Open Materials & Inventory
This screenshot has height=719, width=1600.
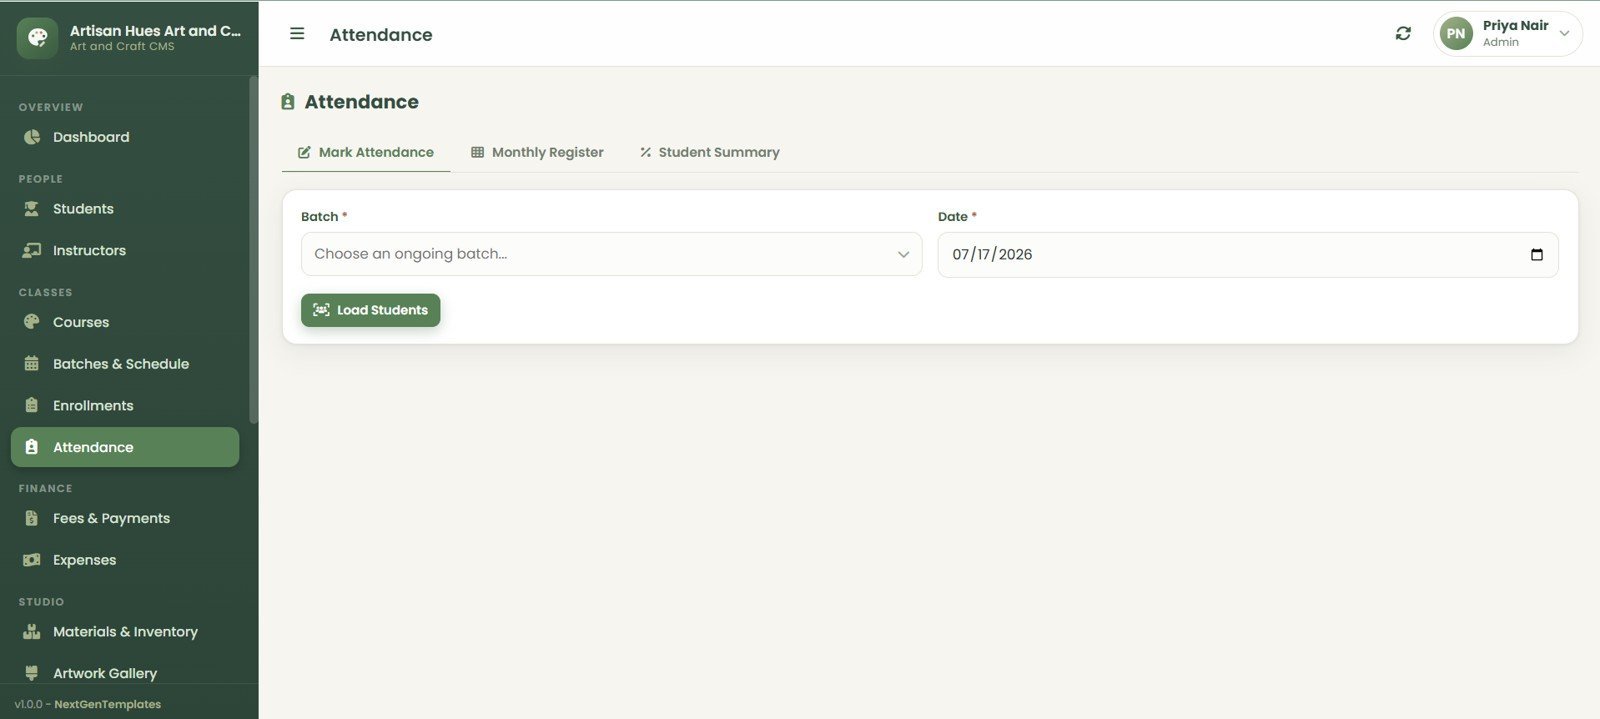pos(125,632)
